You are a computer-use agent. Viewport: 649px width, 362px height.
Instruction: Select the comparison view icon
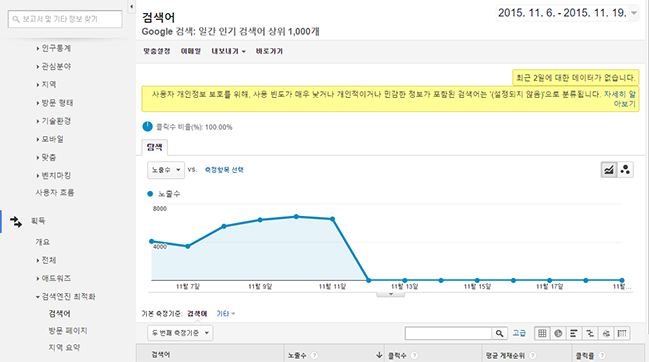click(x=590, y=333)
